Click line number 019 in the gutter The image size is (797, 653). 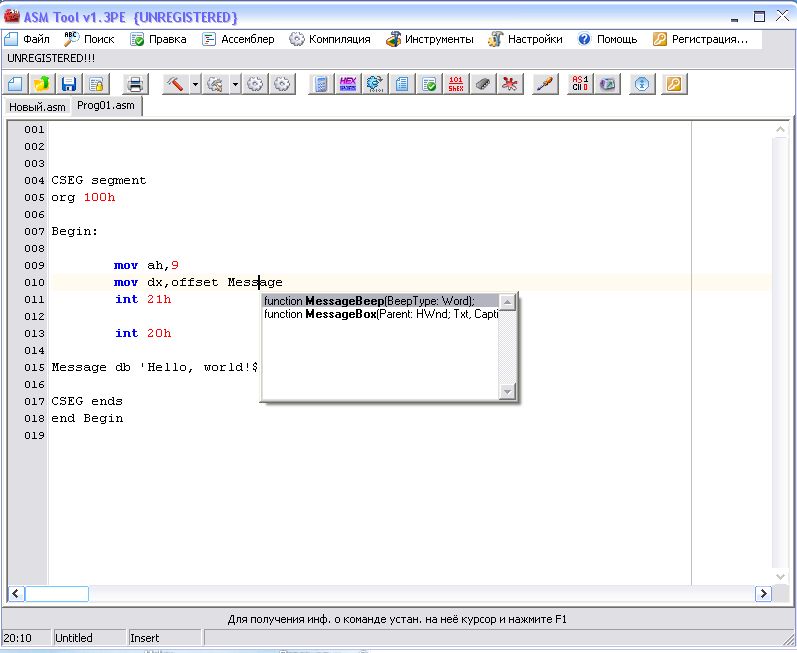coord(34,436)
